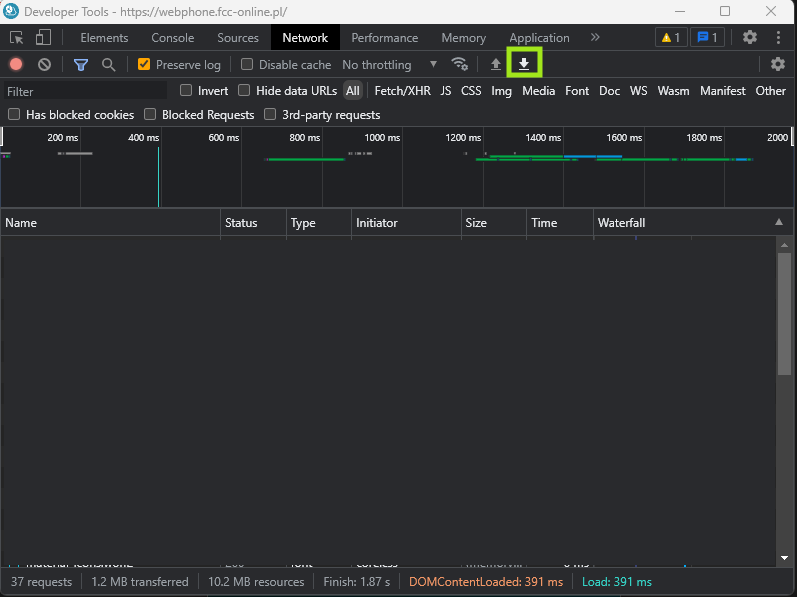
Task: Expand the more tabs chevron
Action: [x=595, y=38]
